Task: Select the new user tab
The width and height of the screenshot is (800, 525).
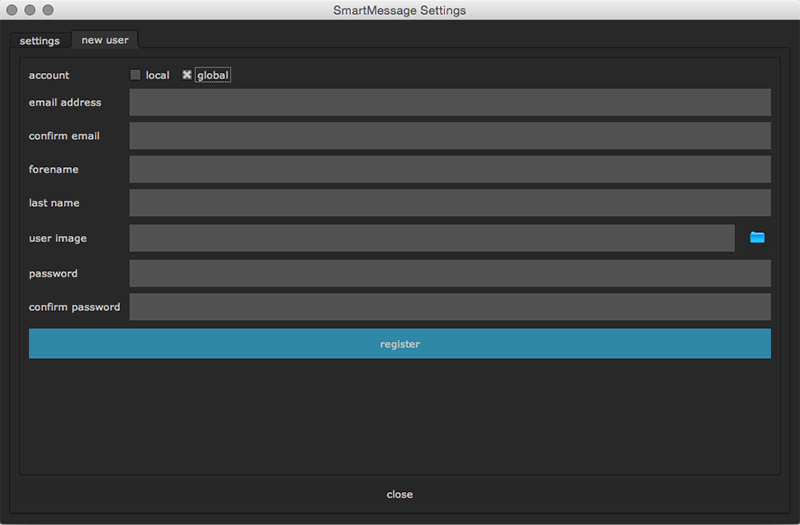Action: point(105,41)
